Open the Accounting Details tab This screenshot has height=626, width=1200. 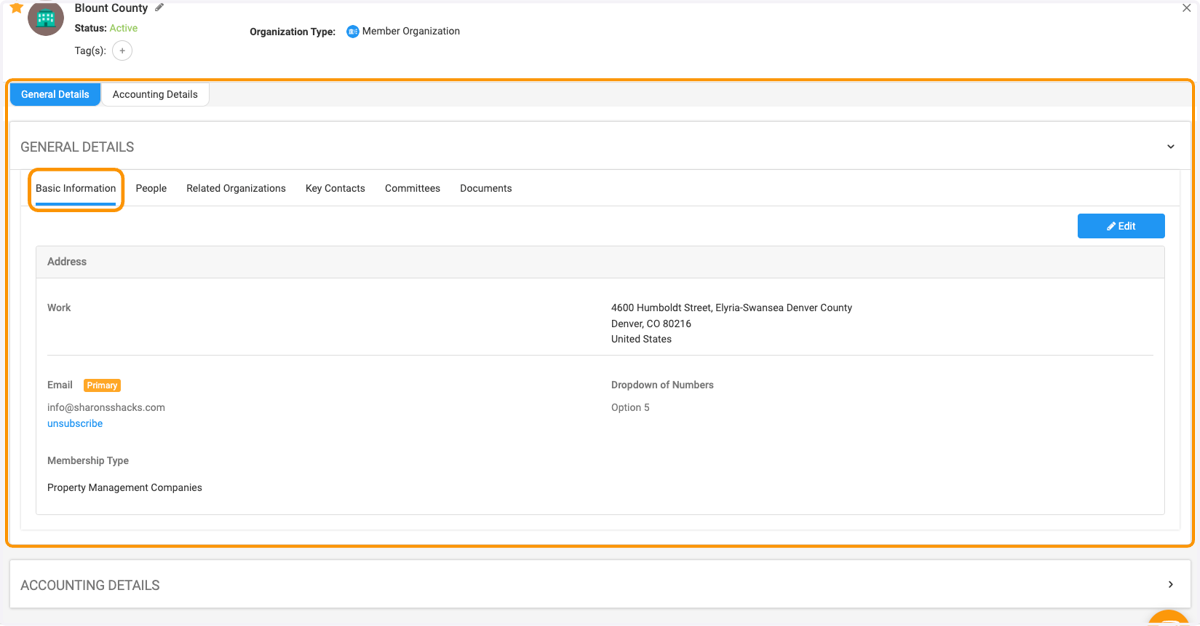(x=155, y=94)
